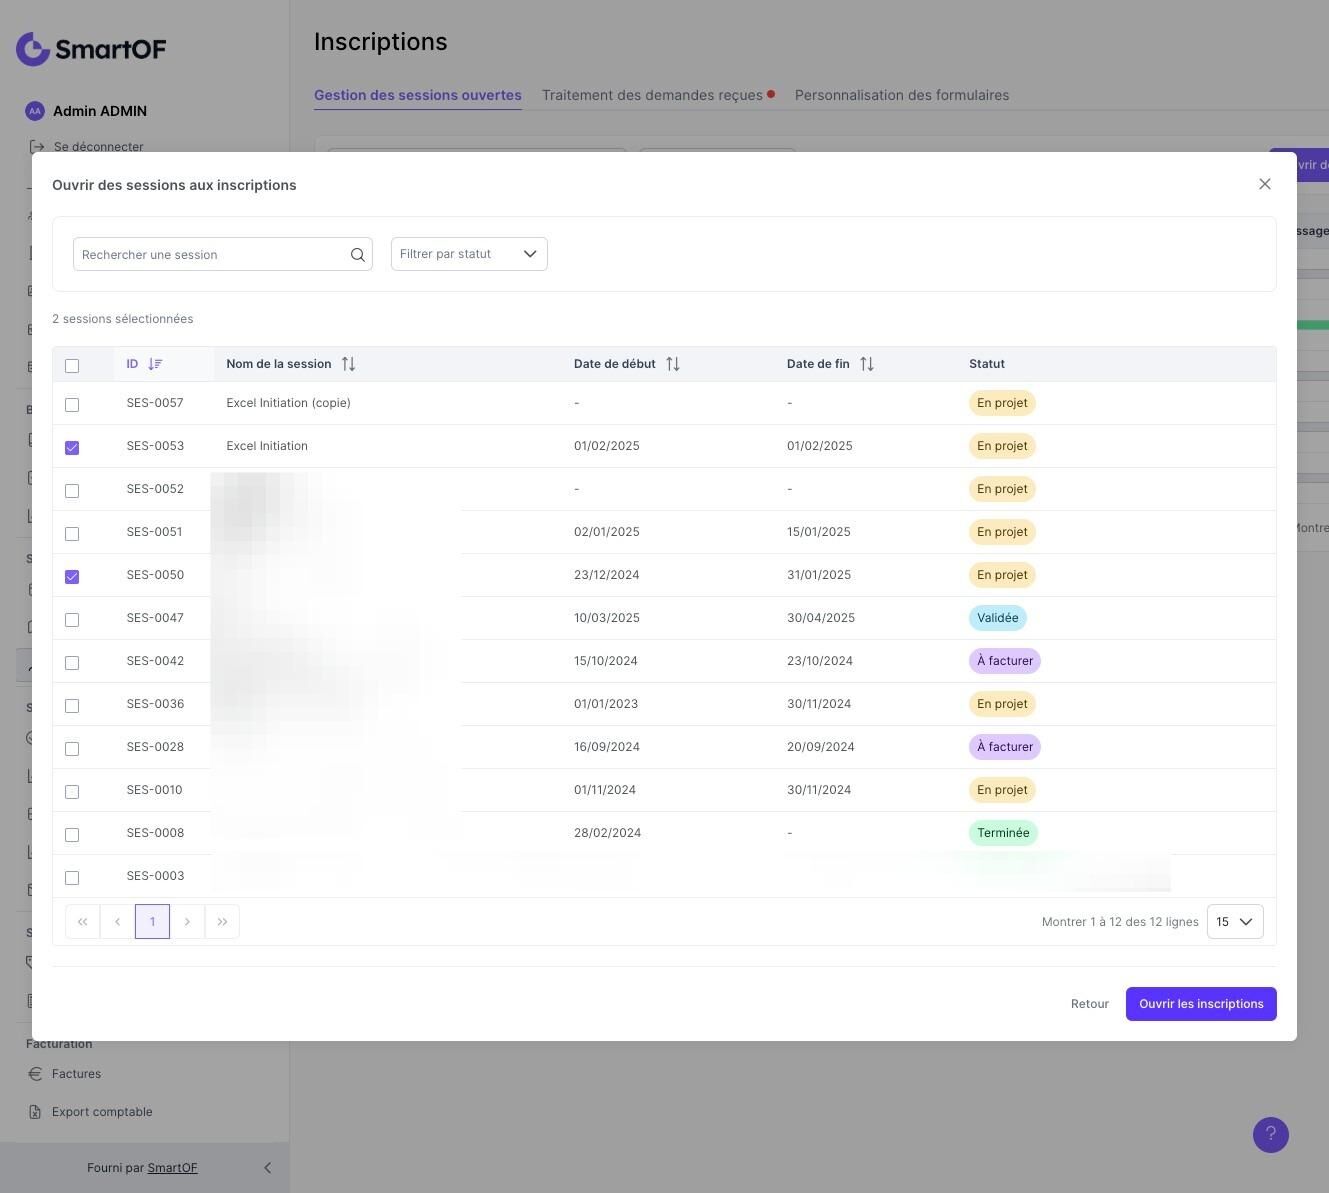Check the SES-0057 row checkbox

click(x=72, y=405)
